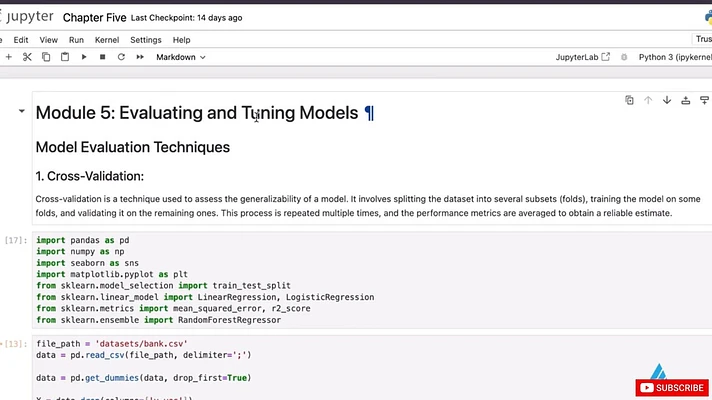Click the Model Evaluation Techniques heading
Viewport: 712px width, 400px height.
[x=133, y=147]
